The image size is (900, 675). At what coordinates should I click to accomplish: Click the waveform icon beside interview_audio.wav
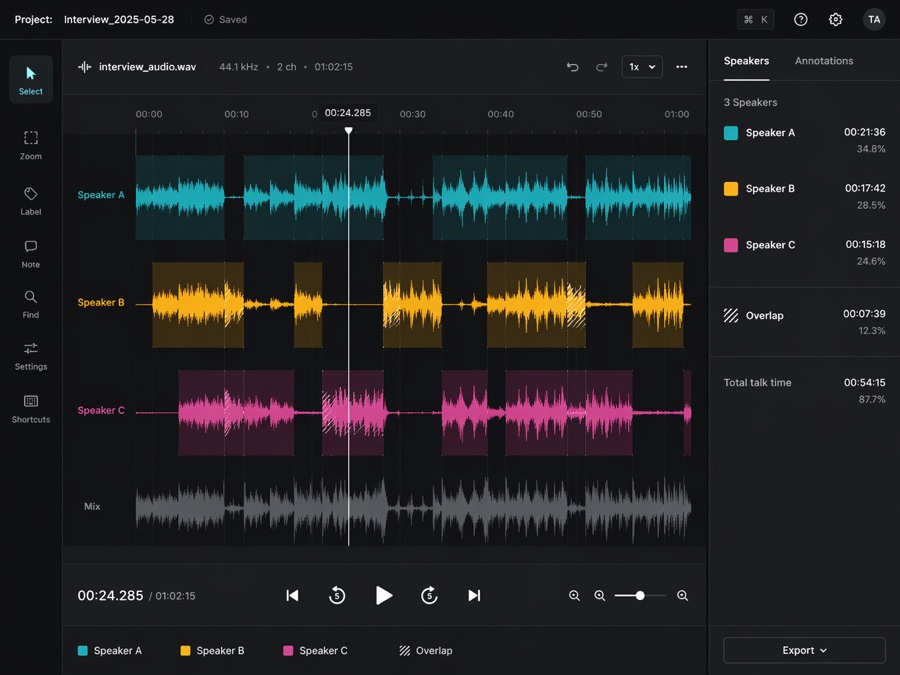(84, 67)
